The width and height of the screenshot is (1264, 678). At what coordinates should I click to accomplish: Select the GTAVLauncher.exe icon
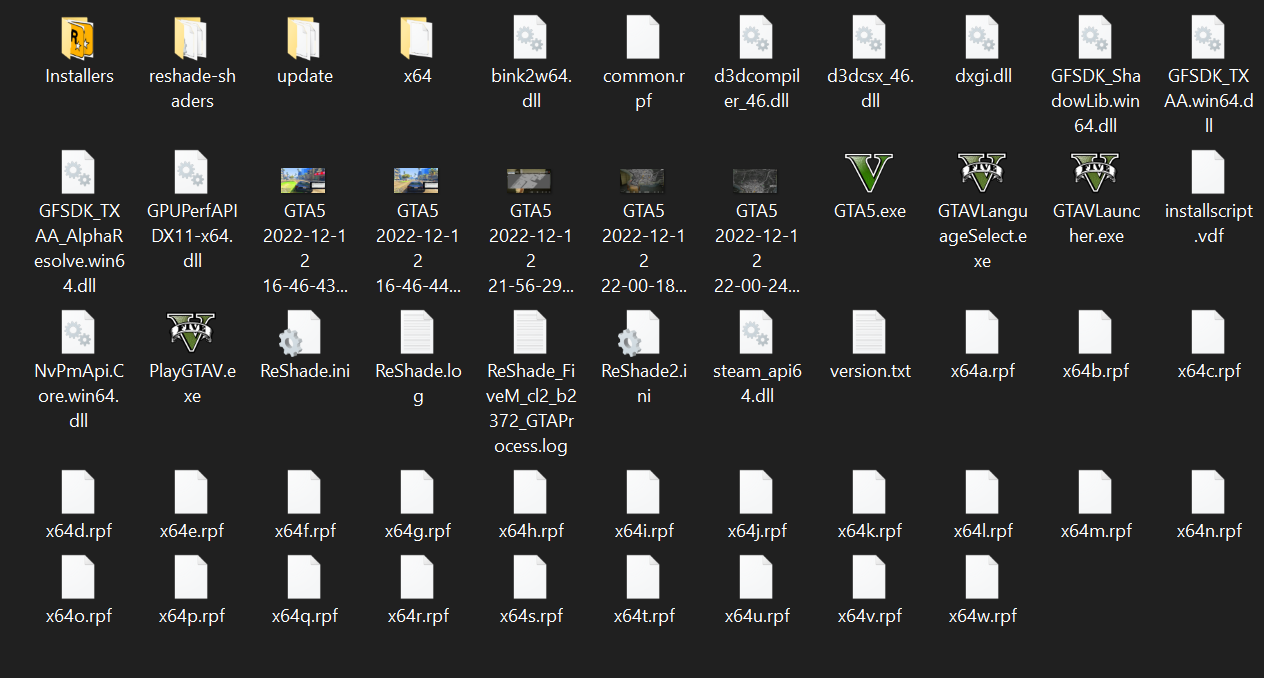click(x=1096, y=174)
